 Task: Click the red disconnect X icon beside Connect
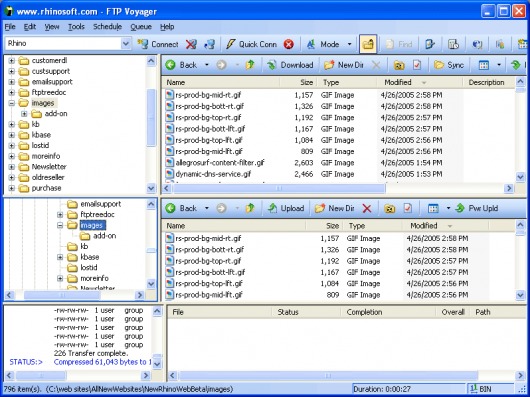[x=191, y=44]
